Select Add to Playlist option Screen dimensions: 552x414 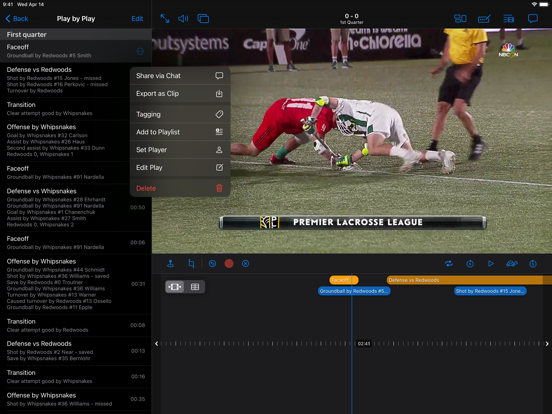[x=180, y=132]
